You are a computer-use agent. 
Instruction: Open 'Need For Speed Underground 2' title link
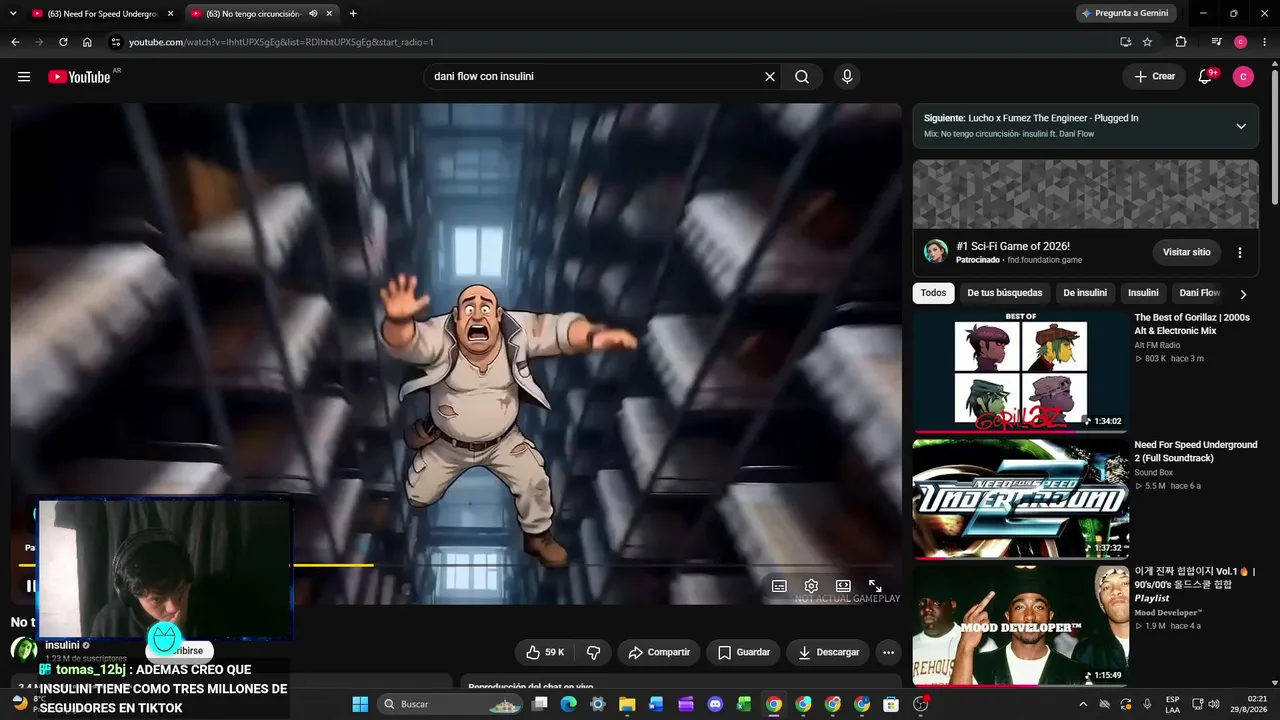pyautogui.click(x=1196, y=451)
